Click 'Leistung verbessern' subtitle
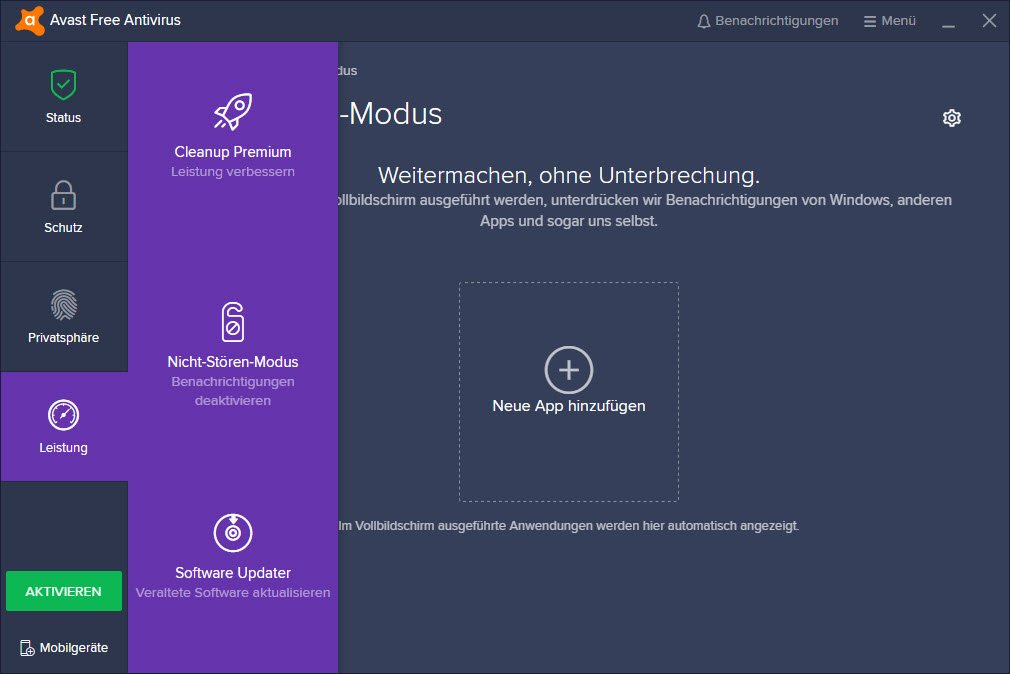The width and height of the screenshot is (1010, 674). (x=233, y=171)
